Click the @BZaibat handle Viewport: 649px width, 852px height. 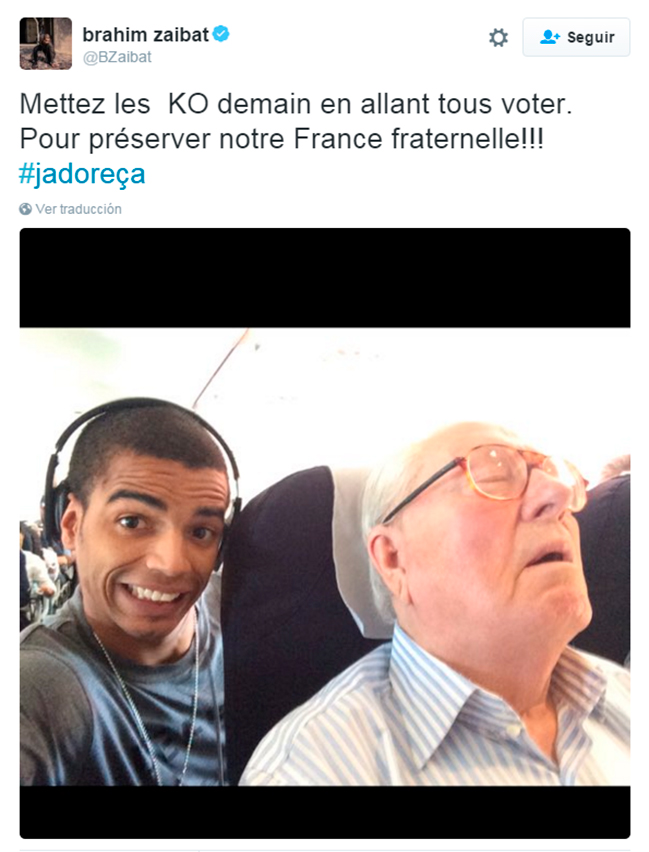click(117, 57)
